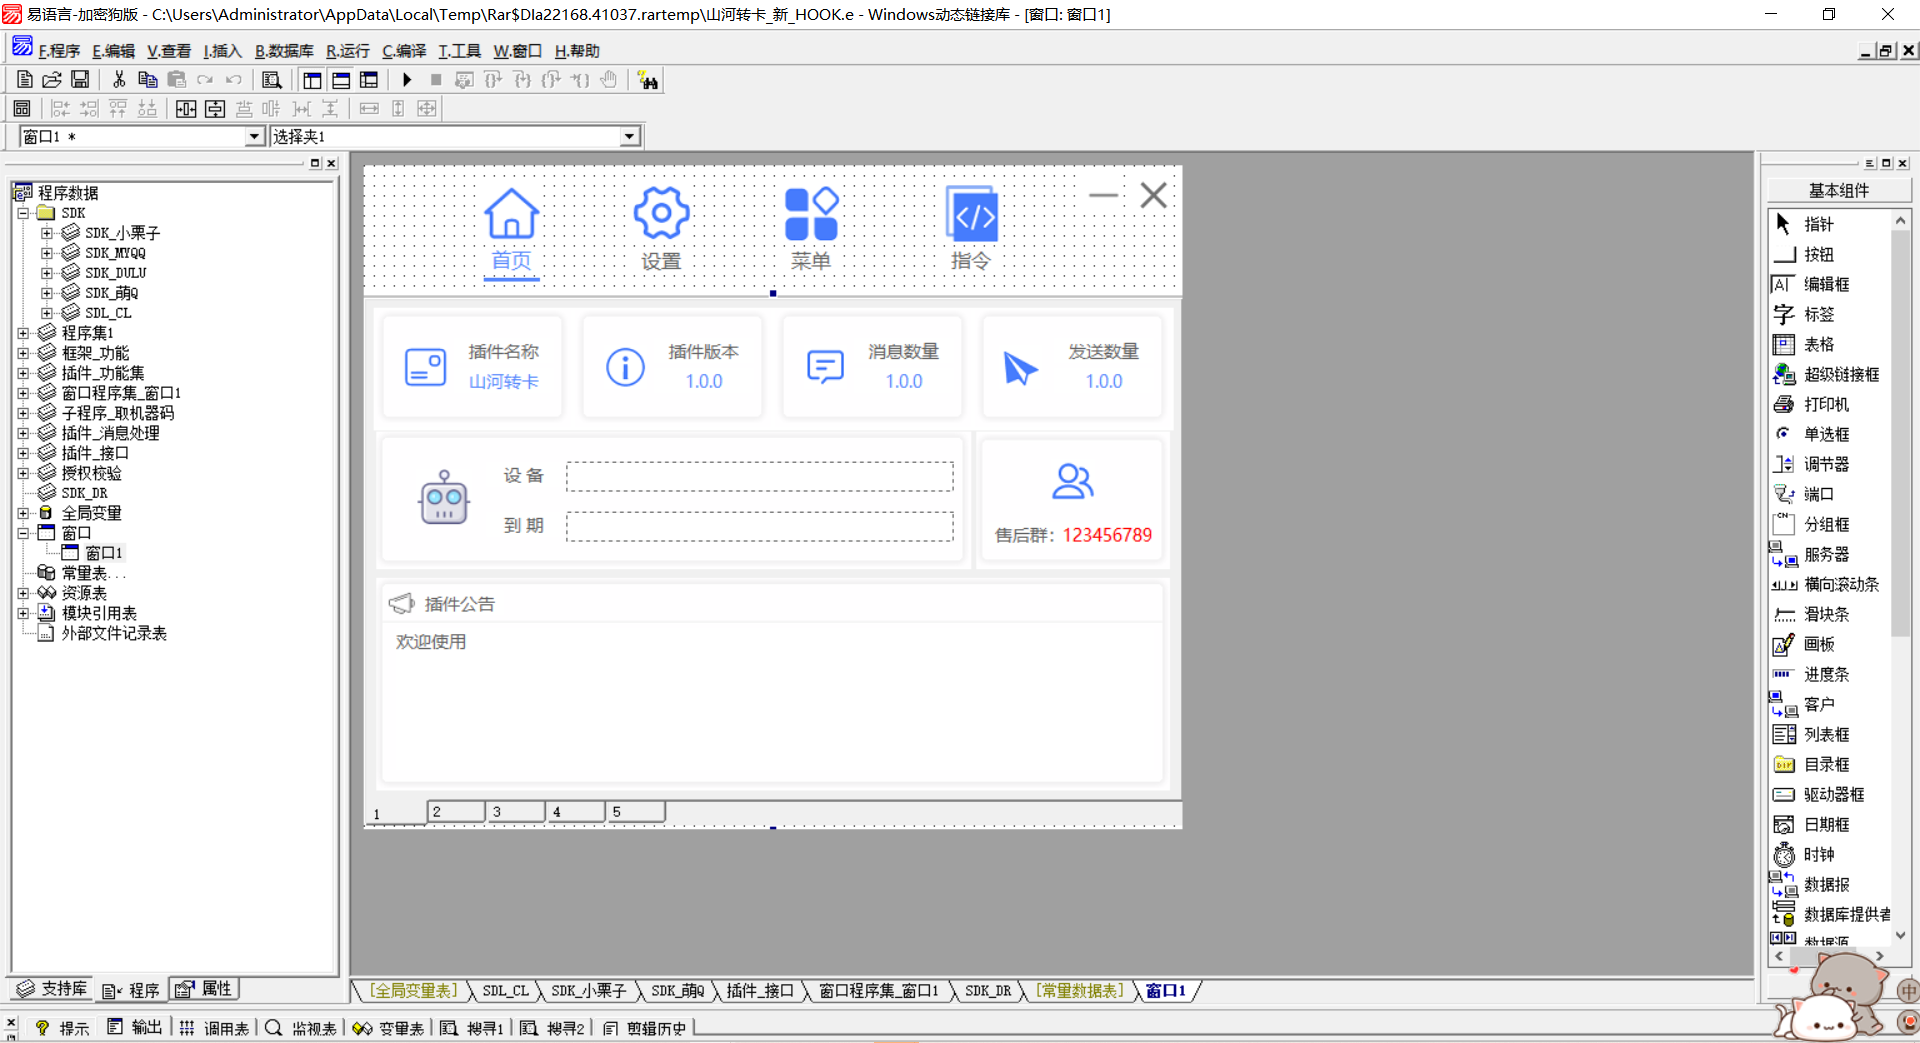Click the 基本组件 header button
Viewport: 1920px width, 1043px height.
[1838, 191]
